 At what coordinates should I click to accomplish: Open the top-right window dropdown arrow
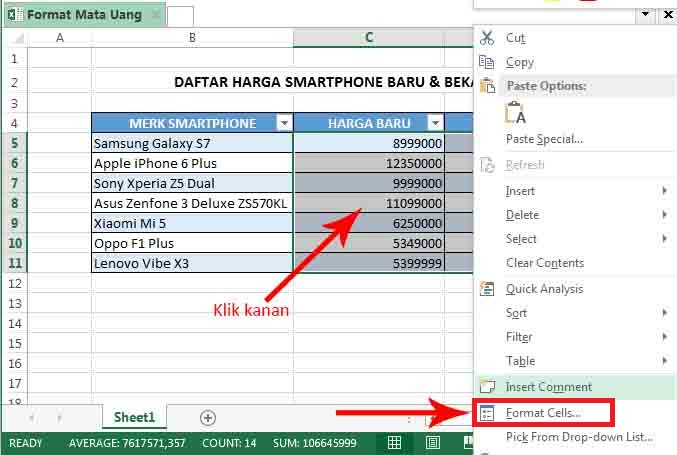click(x=645, y=14)
